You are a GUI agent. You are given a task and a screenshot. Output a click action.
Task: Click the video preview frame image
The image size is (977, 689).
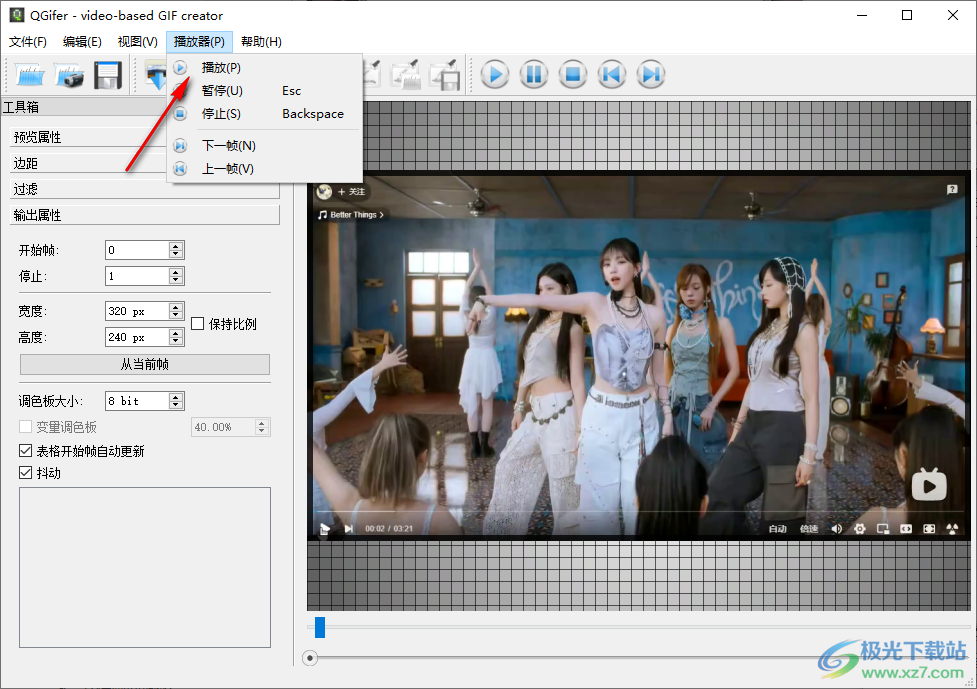pos(639,355)
